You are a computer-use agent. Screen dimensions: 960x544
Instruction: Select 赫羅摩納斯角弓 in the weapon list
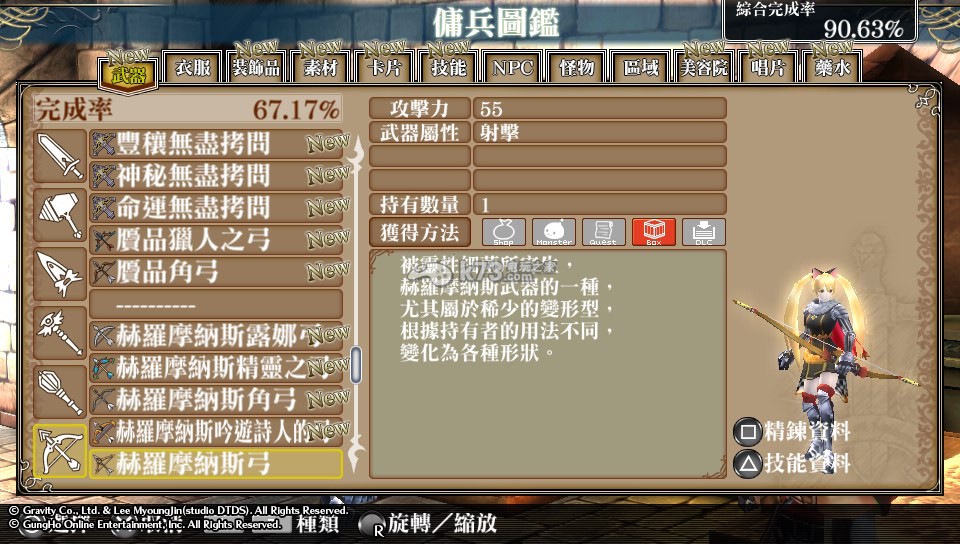coord(216,400)
